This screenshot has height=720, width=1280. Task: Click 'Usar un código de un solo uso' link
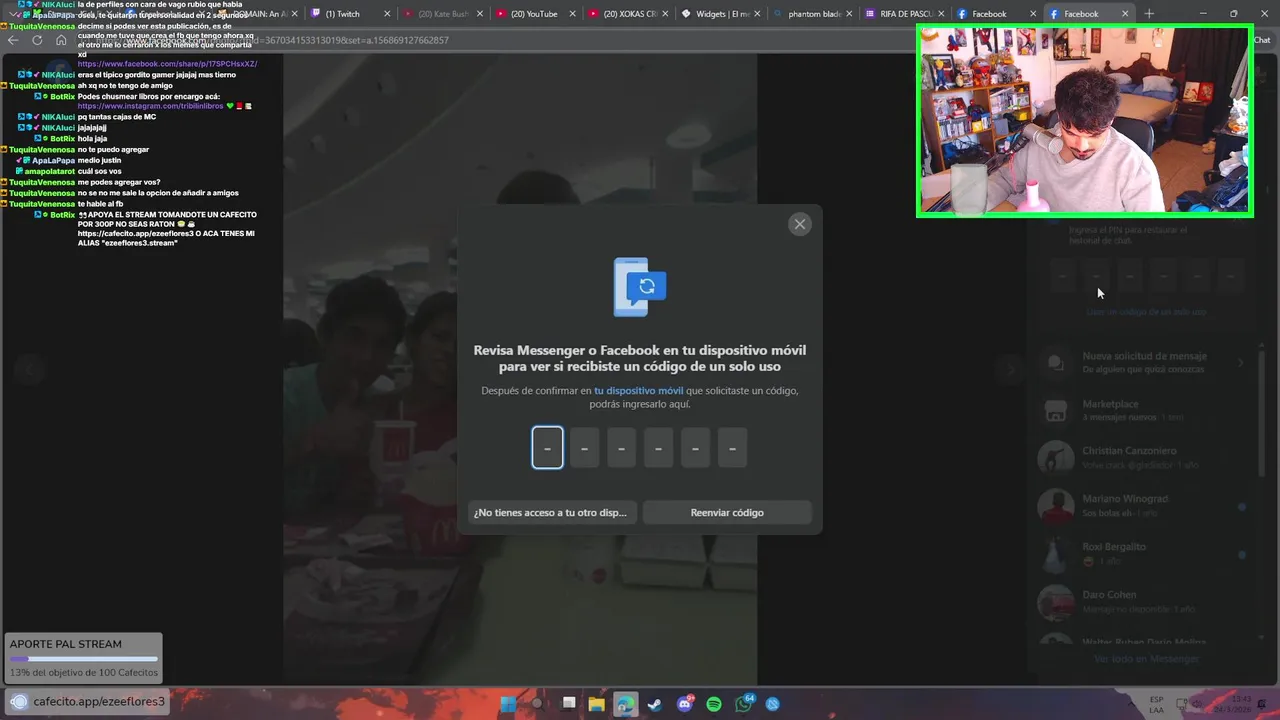[1146, 312]
